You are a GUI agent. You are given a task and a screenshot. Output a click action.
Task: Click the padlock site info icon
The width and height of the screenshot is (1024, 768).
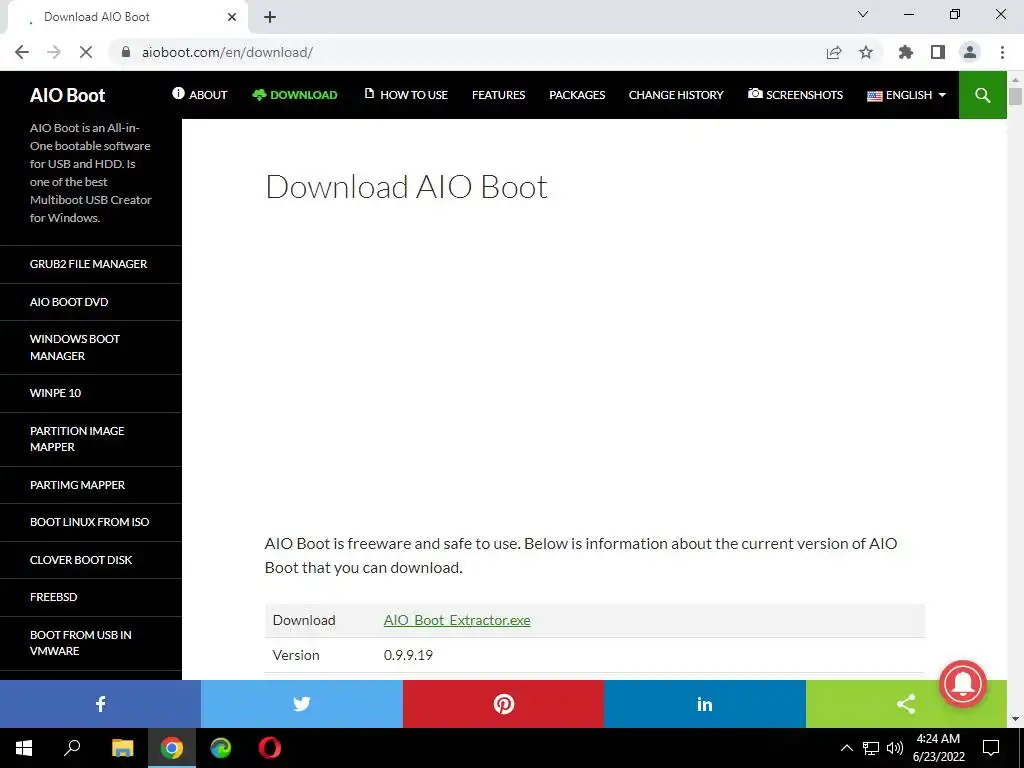pos(126,52)
